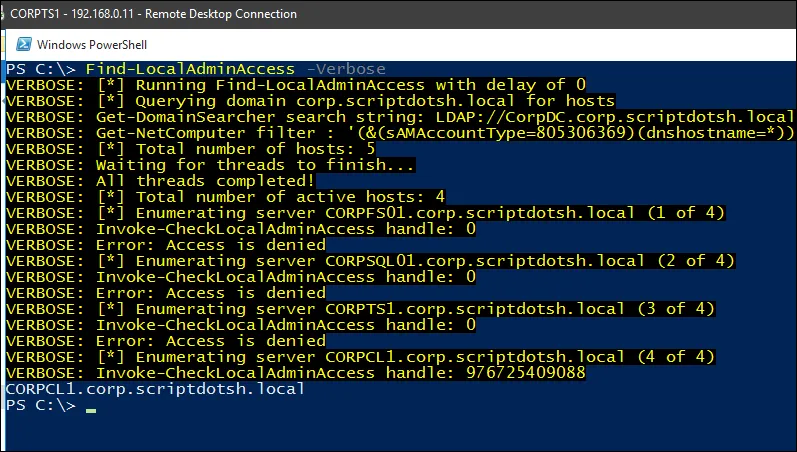Image resolution: width=797 pixels, height=452 pixels.
Task: Click the 'Querying domain corp.scriptdotsh.local' line
Action: pyautogui.click(x=311, y=101)
